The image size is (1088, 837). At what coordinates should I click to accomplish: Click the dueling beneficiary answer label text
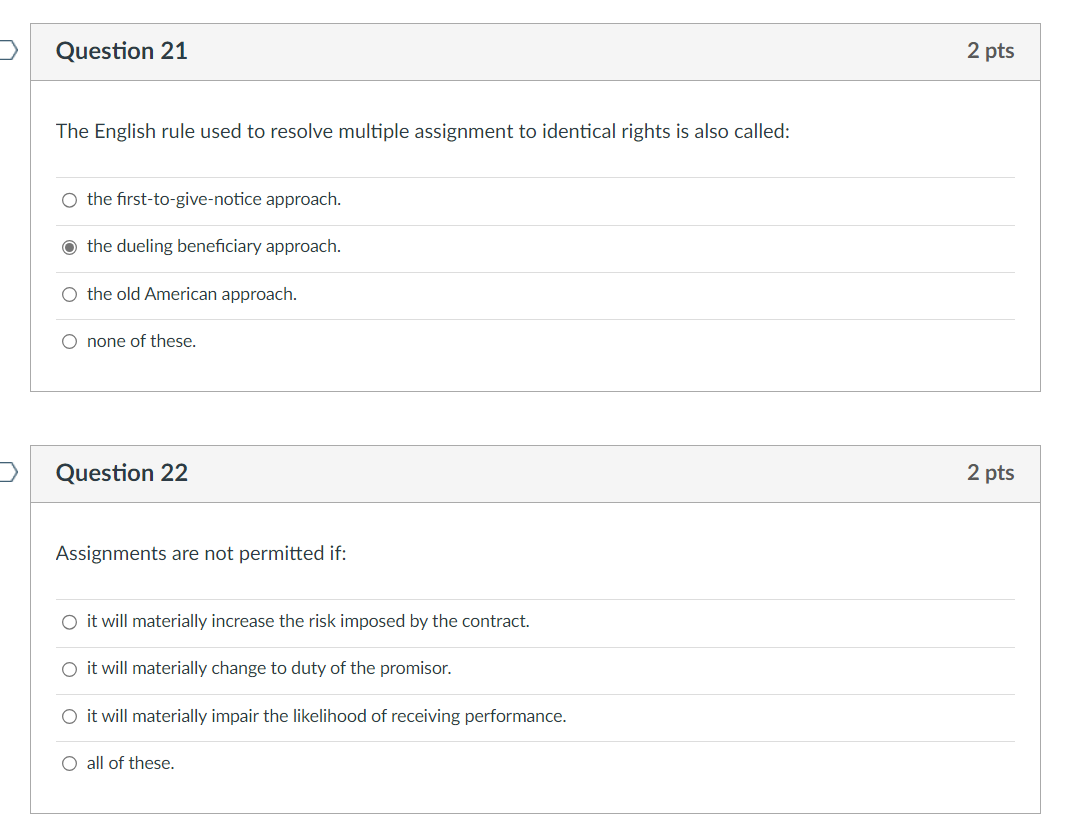pyautogui.click(x=213, y=246)
